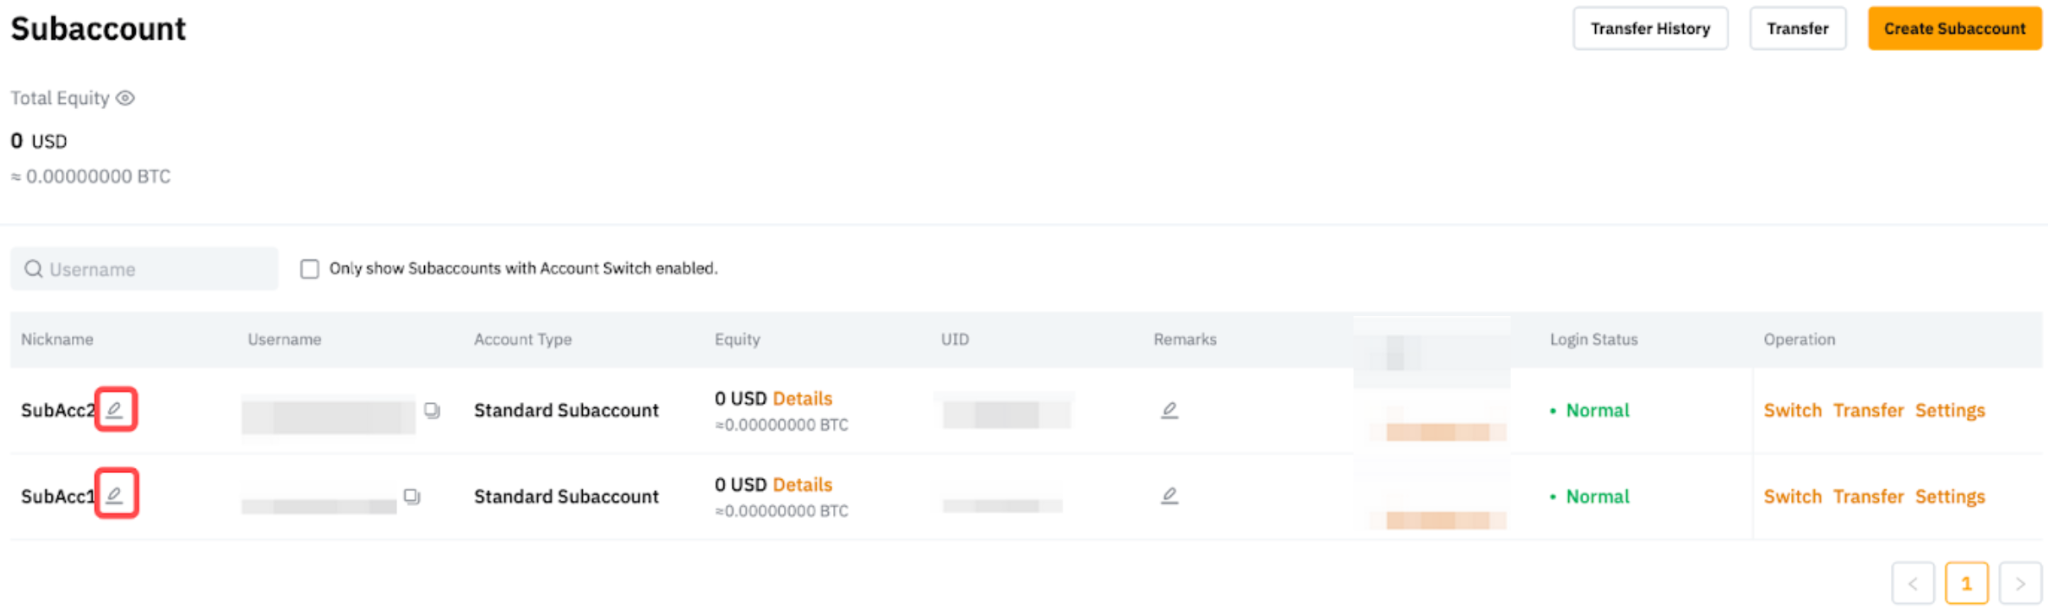Open Settings for SubAcc2
This screenshot has height=610, width=2048.
pos(1949,410)
